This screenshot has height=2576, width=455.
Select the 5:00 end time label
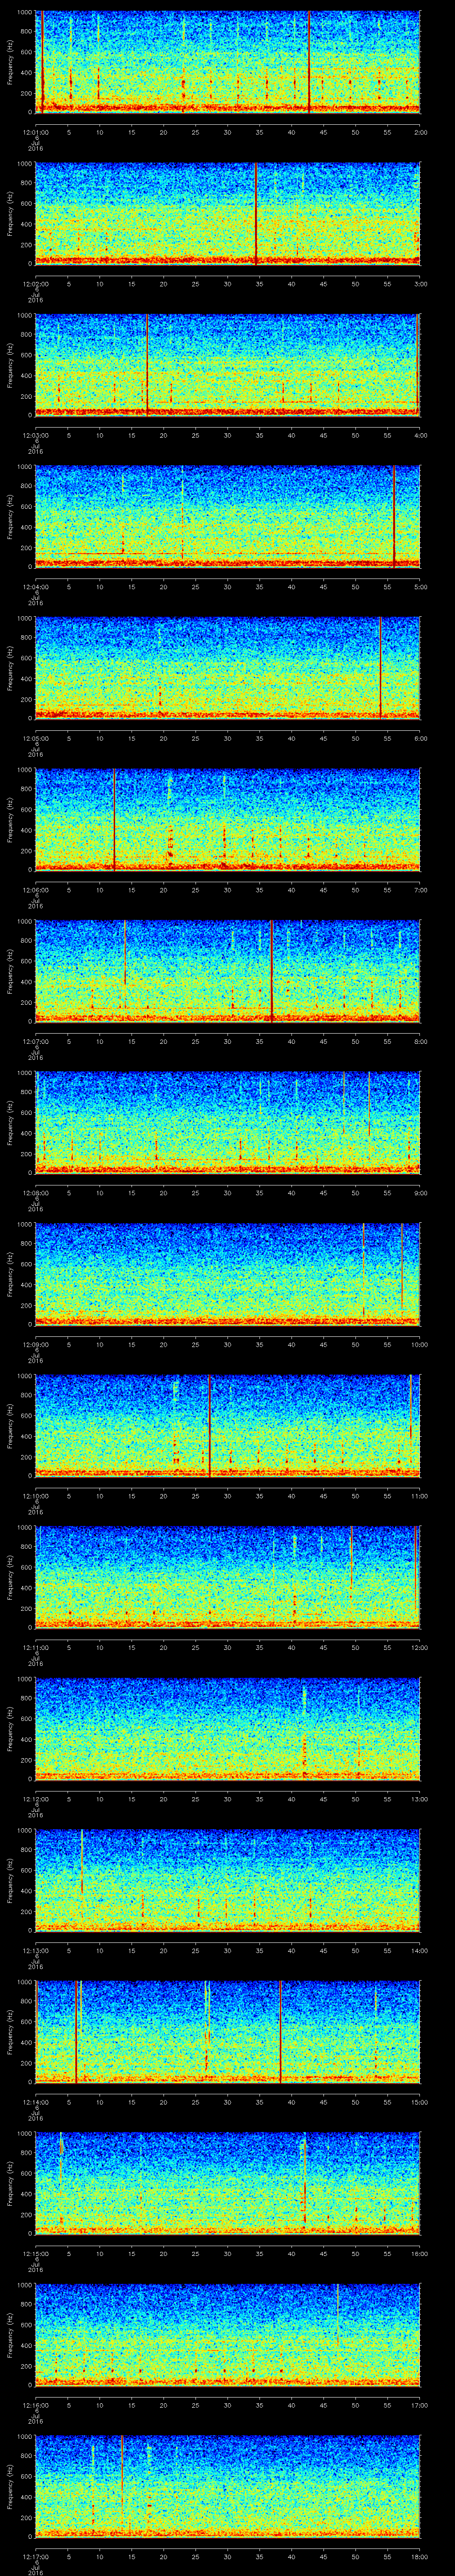click(x=420, y=587)
